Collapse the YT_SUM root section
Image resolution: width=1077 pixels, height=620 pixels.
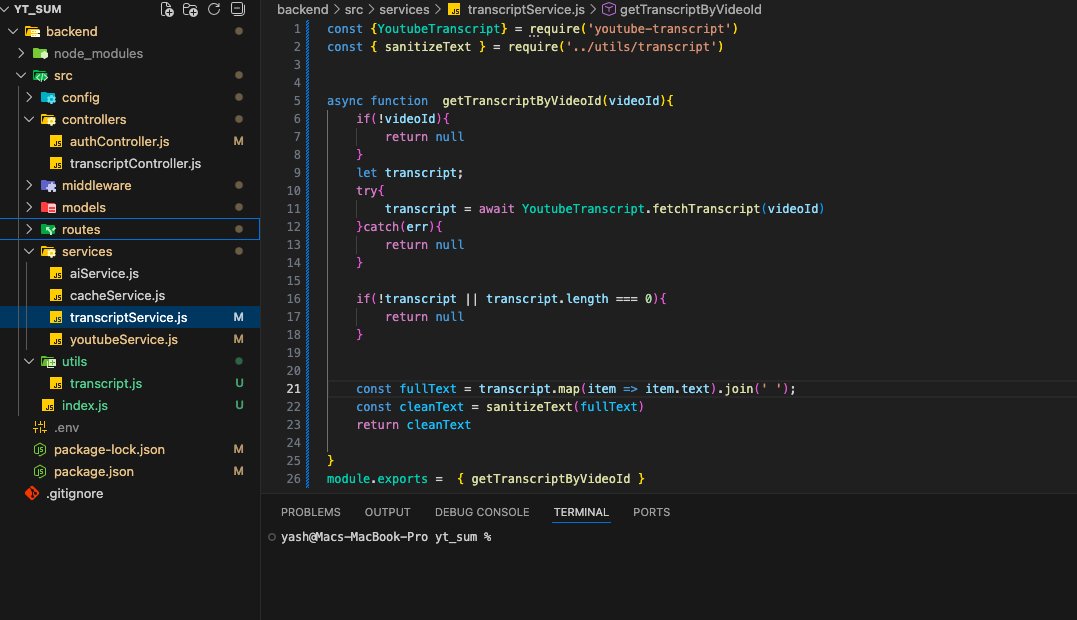5,9
